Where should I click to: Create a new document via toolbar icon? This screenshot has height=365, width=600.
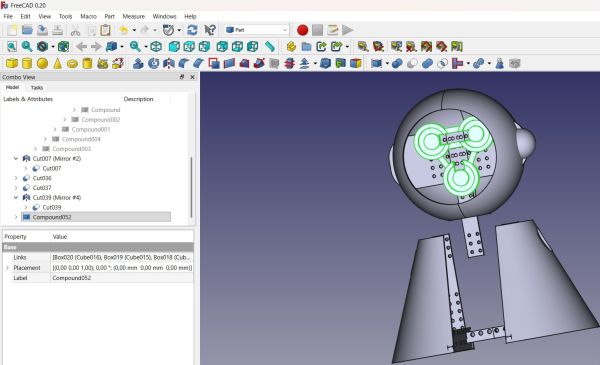12,30
